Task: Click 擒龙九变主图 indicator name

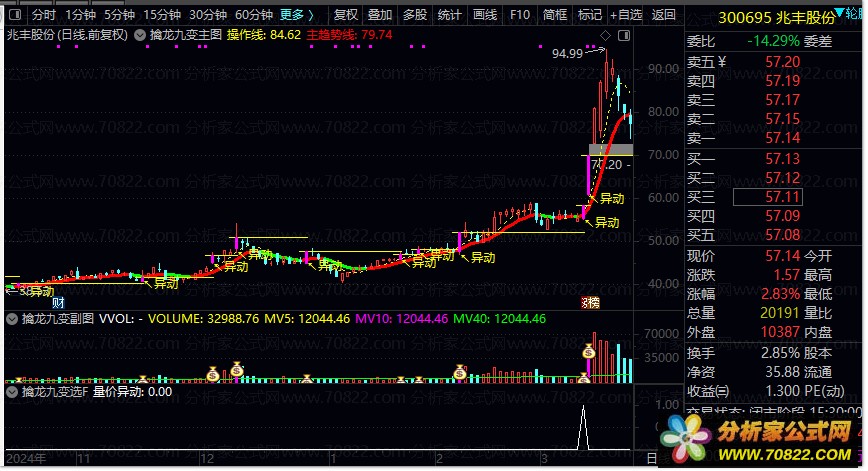Action: pos(185,35)
